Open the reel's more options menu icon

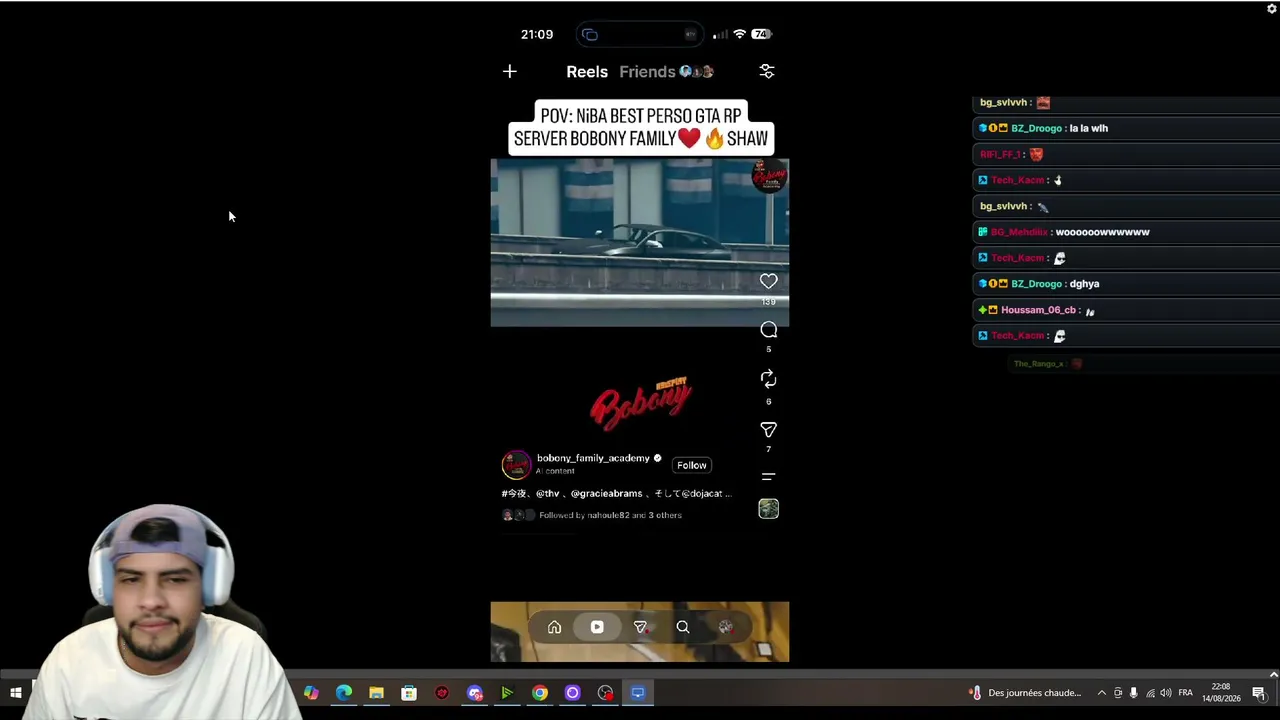coord(768,477)
